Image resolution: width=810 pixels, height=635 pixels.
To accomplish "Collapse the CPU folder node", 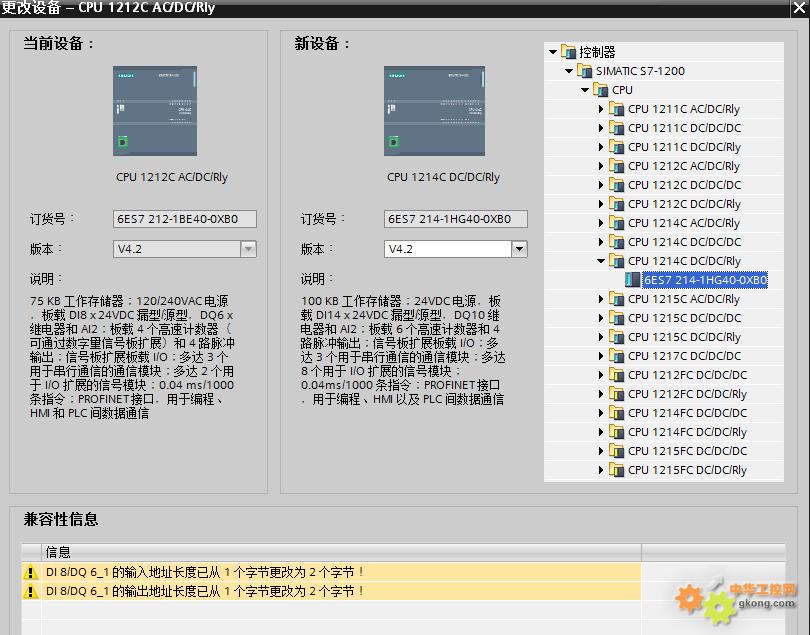I will click(585, 90).
